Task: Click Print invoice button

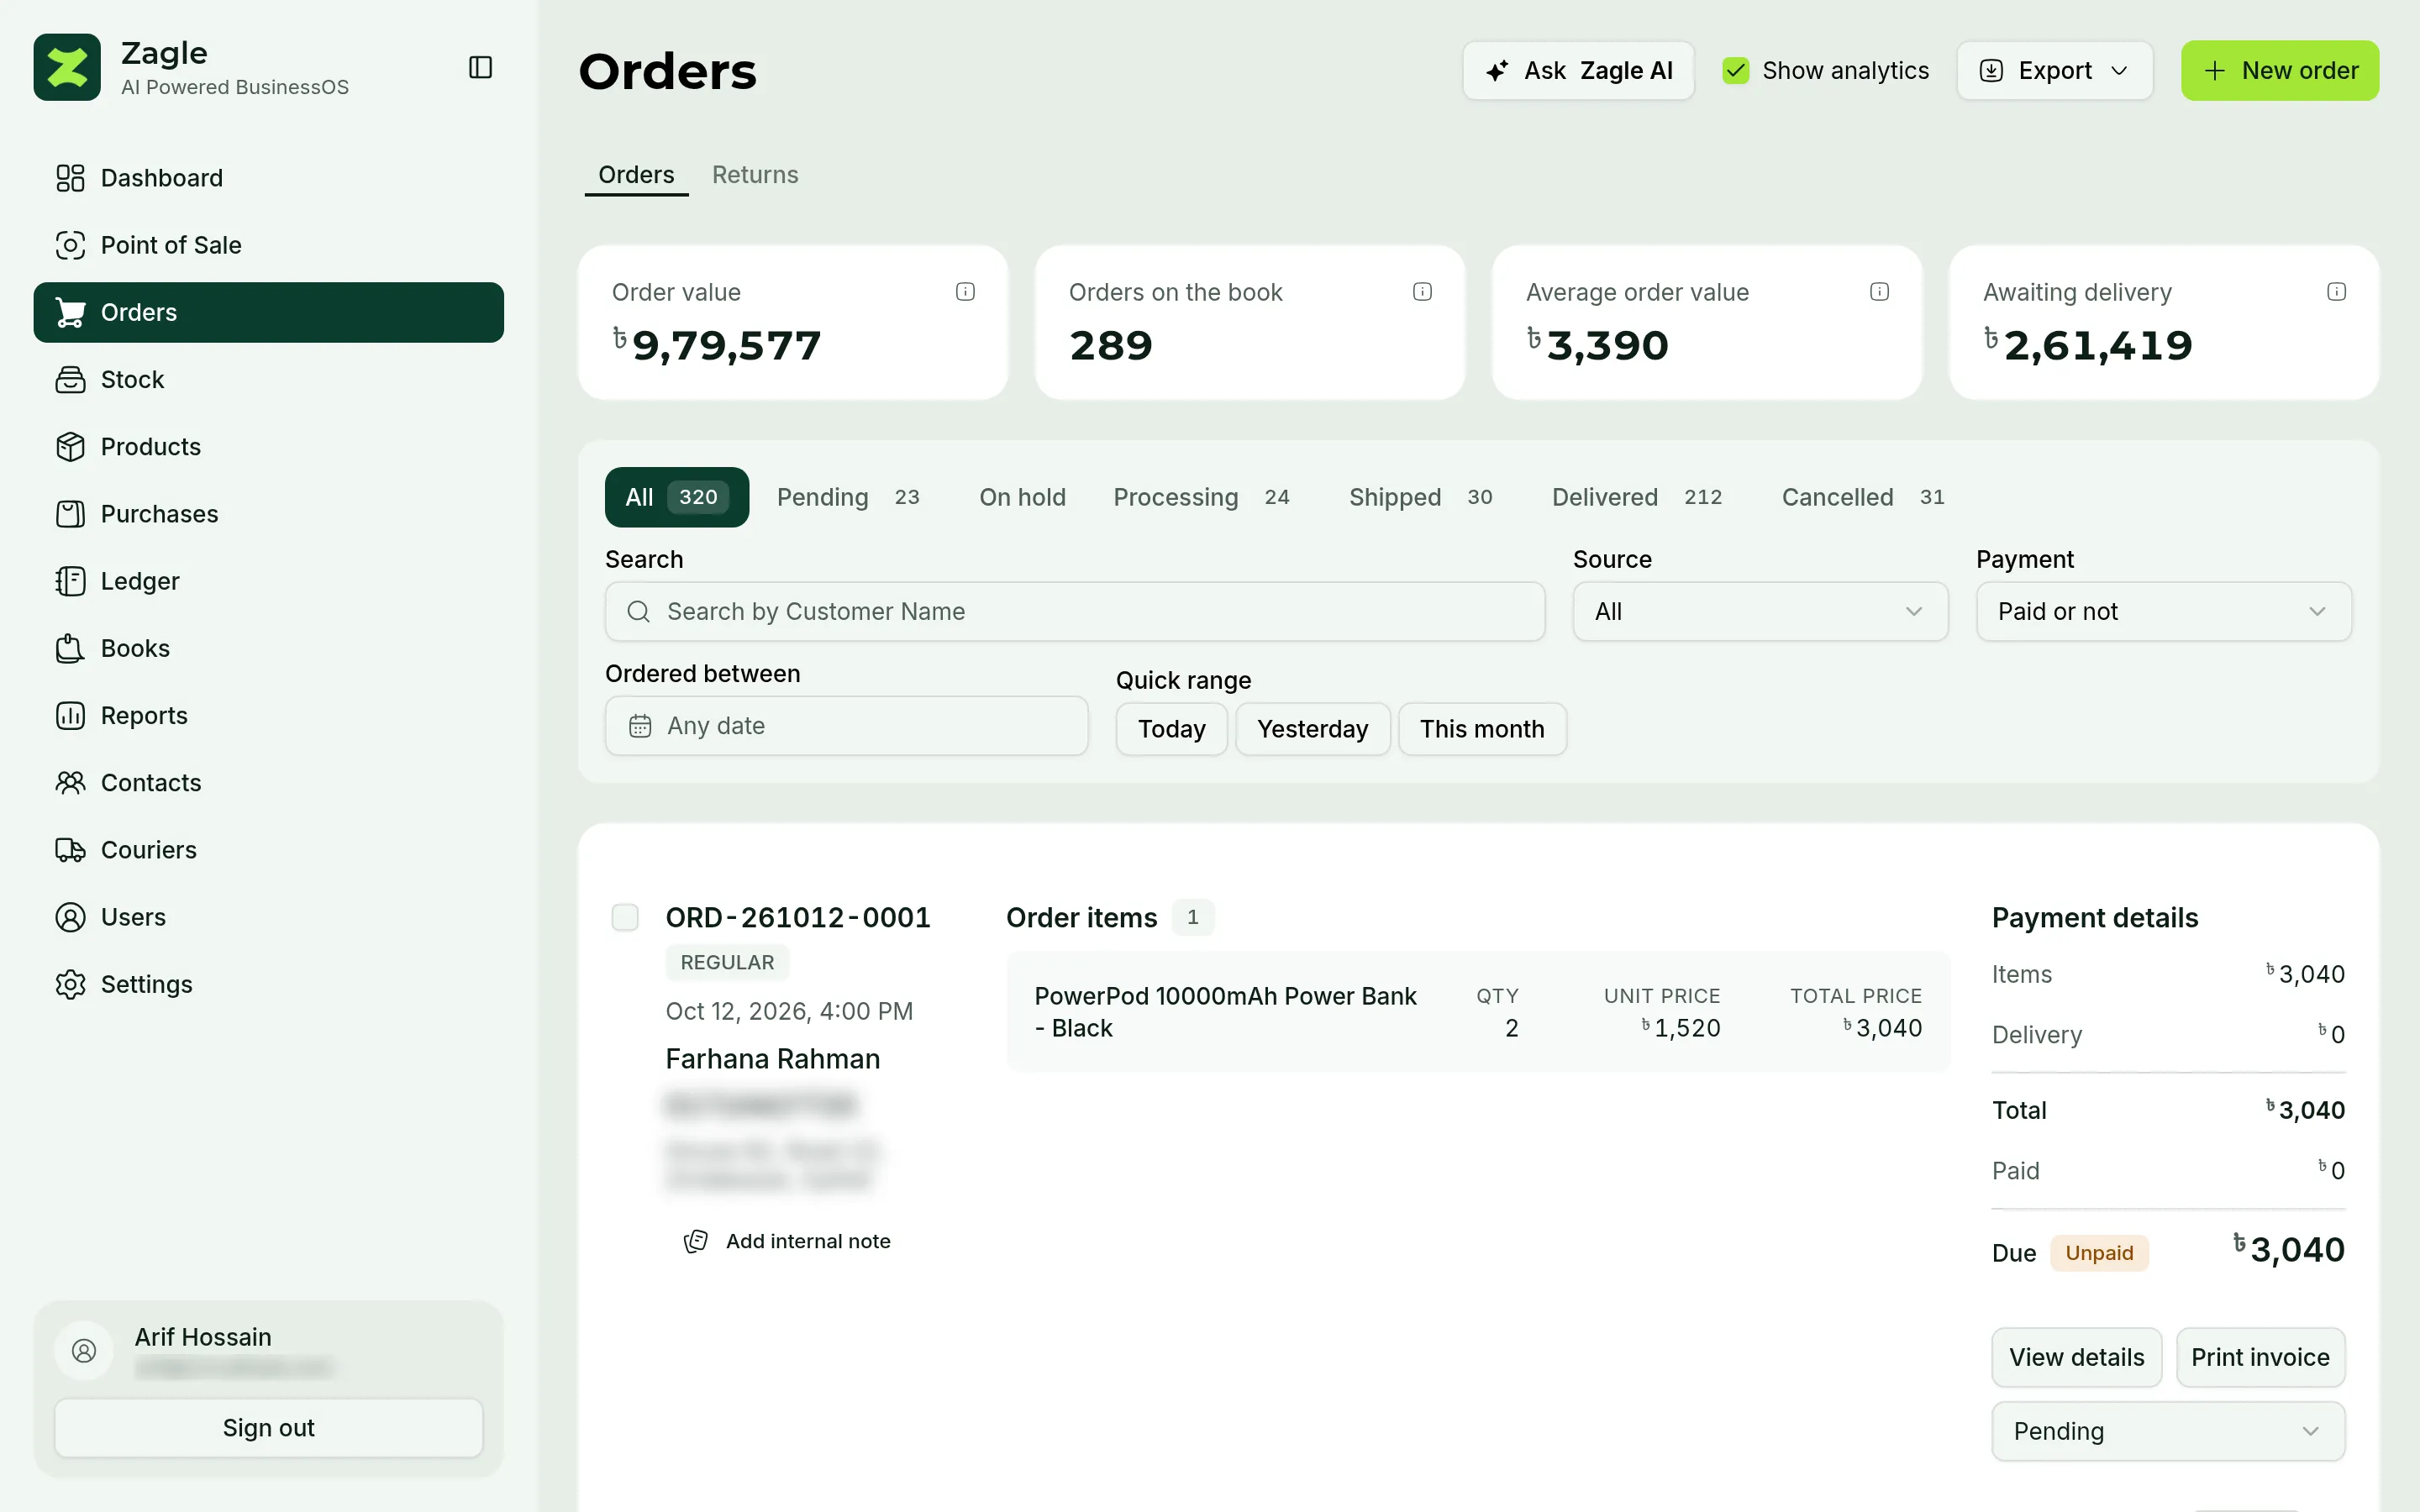Action: pos(2260,1357)
